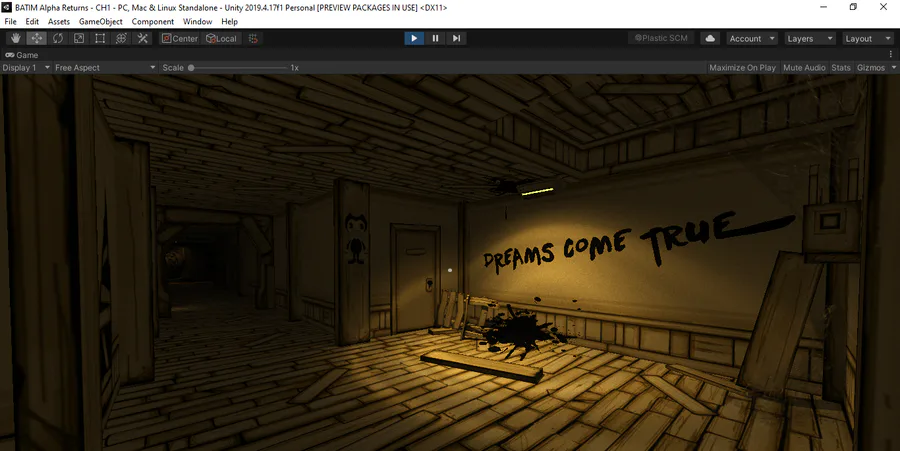Screen dimensions: 900x451
Task: Toggle Gizmos button
Action: [871, 68]
